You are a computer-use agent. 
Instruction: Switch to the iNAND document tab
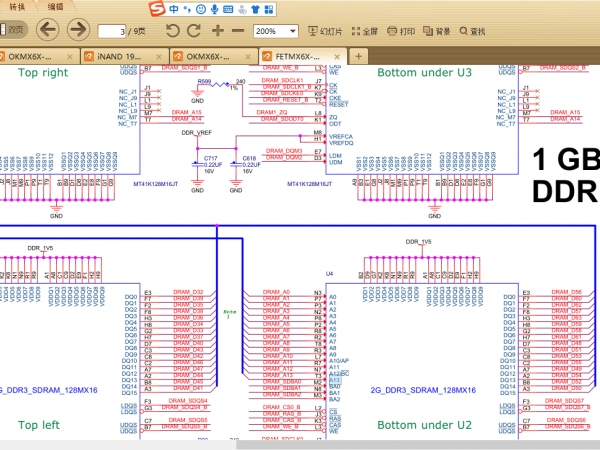click(124, 56)
